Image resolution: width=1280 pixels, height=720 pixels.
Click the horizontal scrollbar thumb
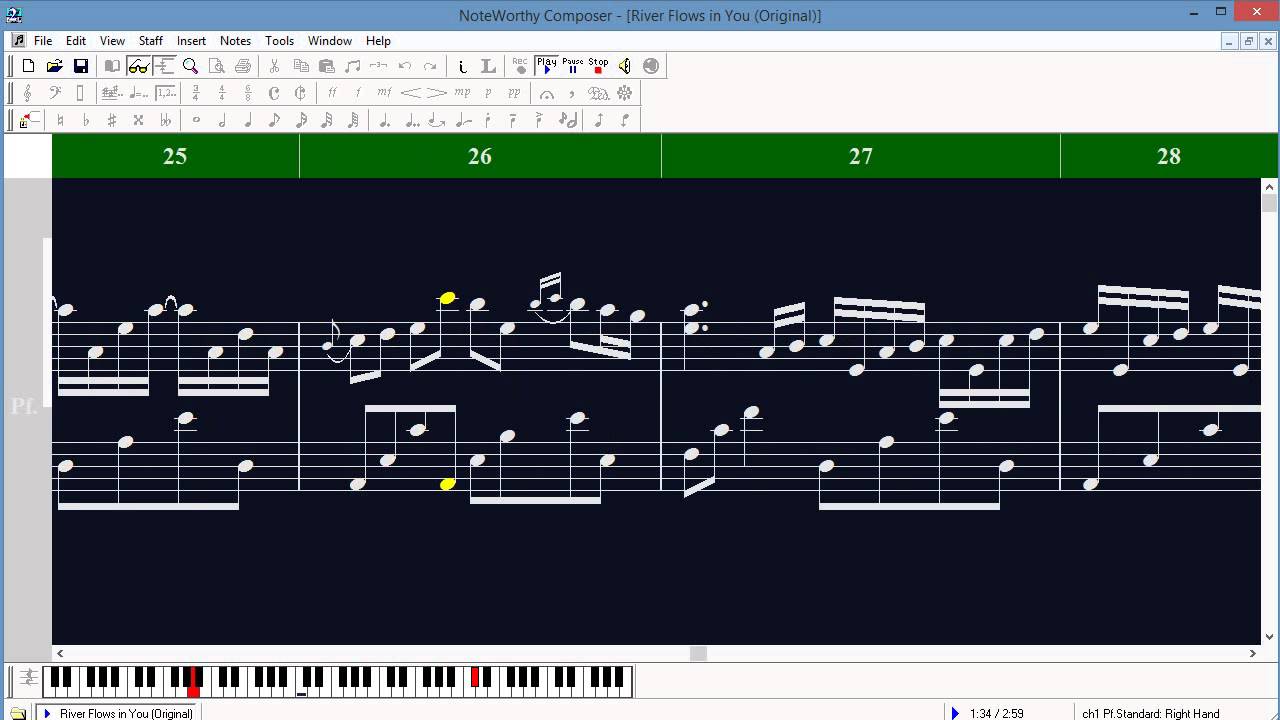(x=699, y=653)
